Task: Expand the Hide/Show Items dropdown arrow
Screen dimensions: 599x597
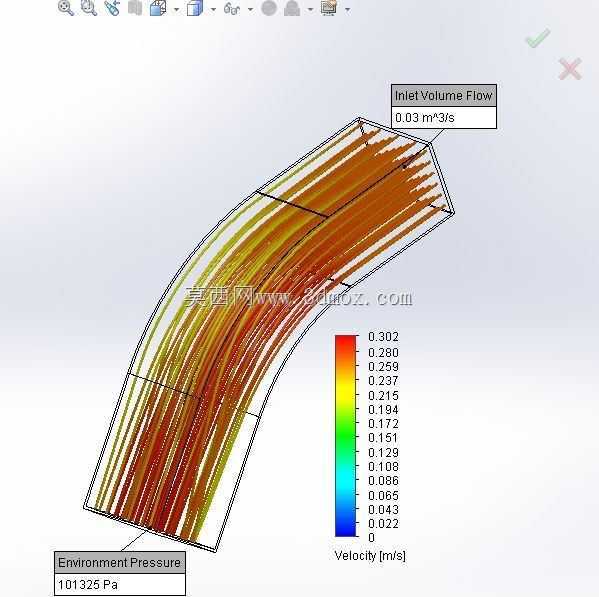Action: point(250,9)
